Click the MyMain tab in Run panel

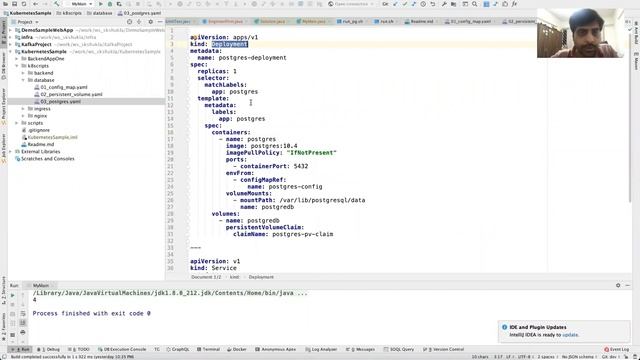click(x=40, y=285)
